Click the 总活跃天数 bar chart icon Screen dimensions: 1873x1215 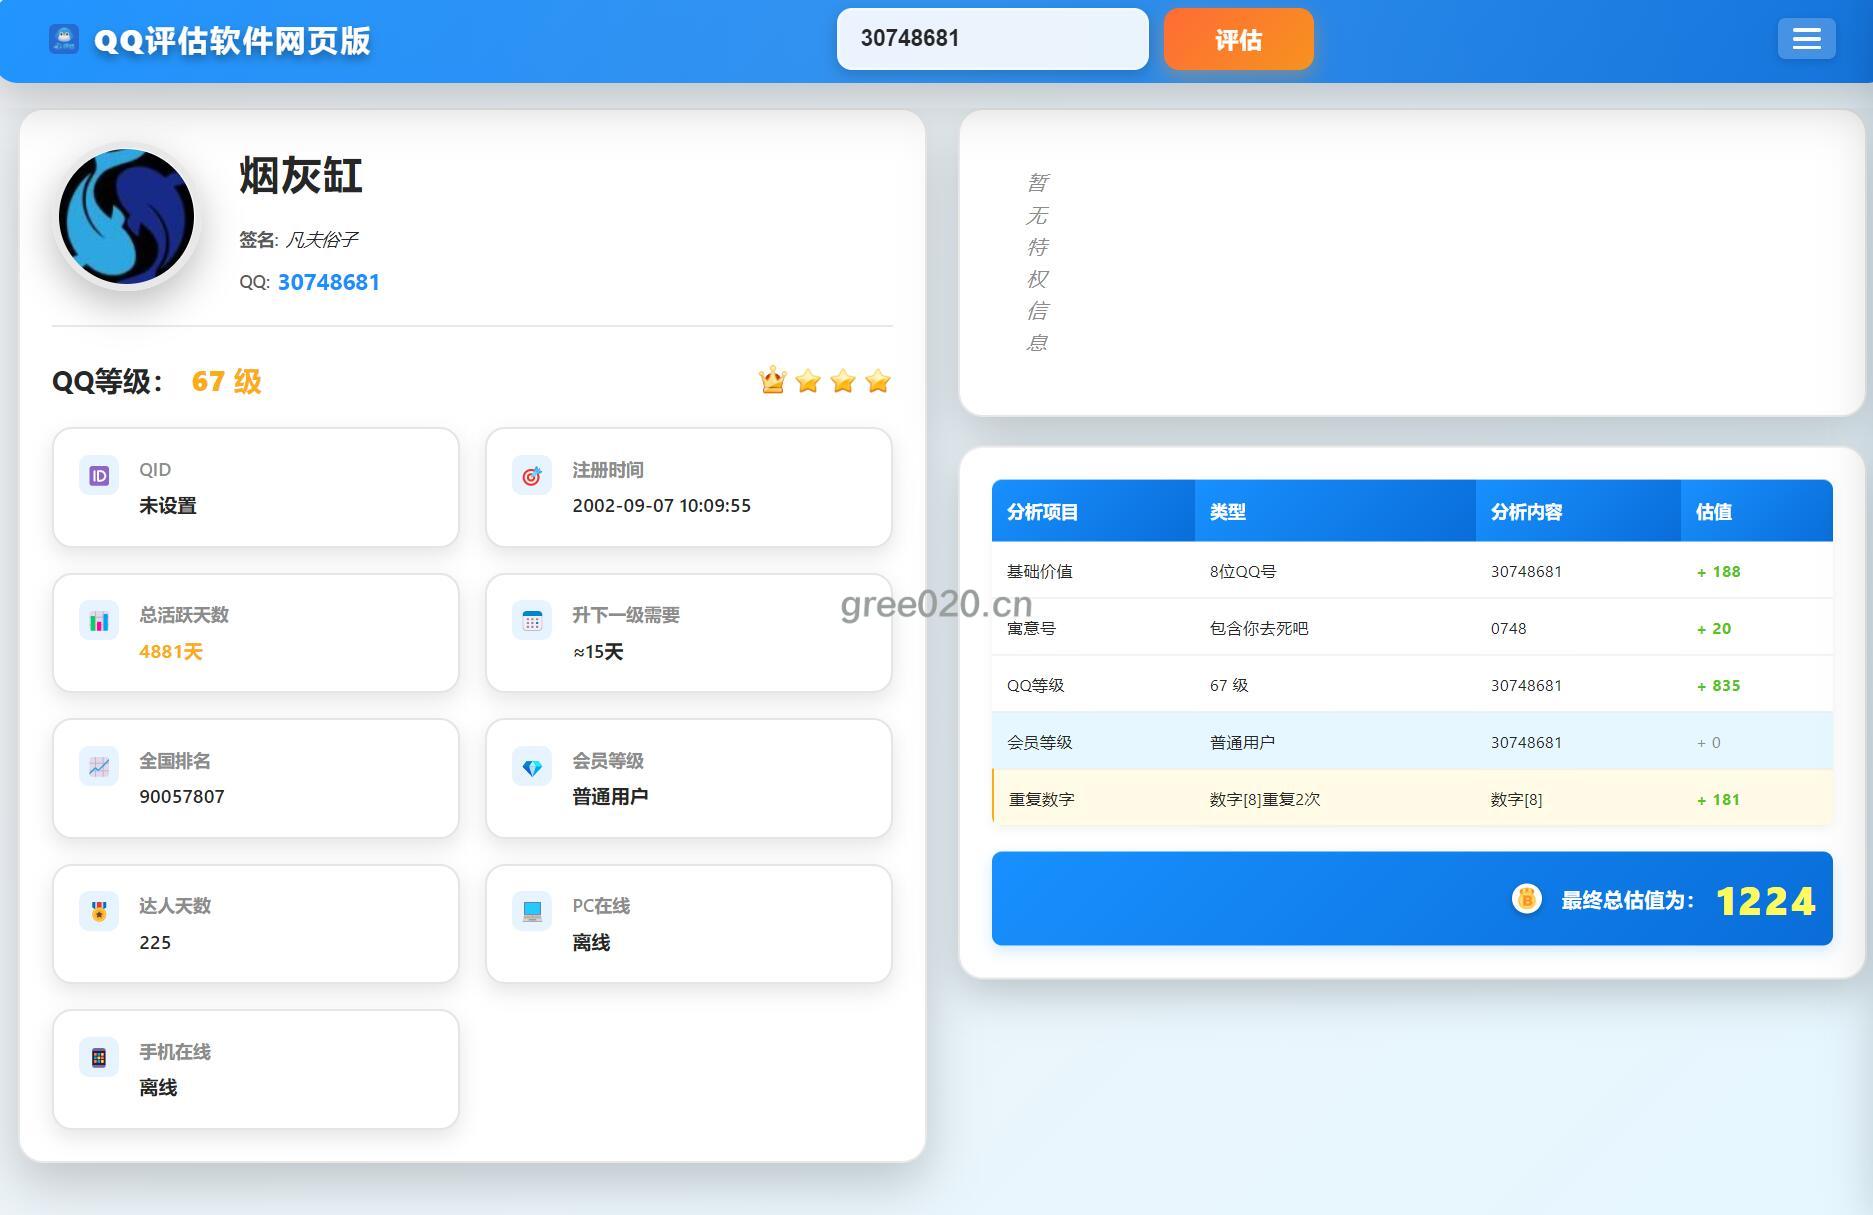[x=99, y=621]
